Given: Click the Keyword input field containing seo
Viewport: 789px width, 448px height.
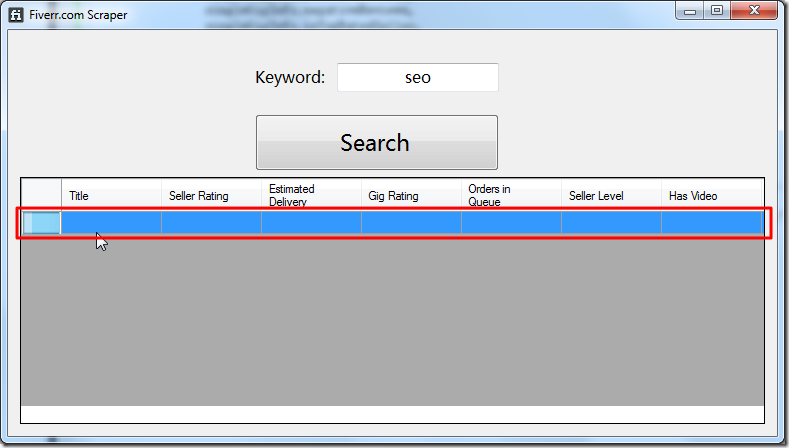Looking at the screenshot, I should click(x=417, y=77).
